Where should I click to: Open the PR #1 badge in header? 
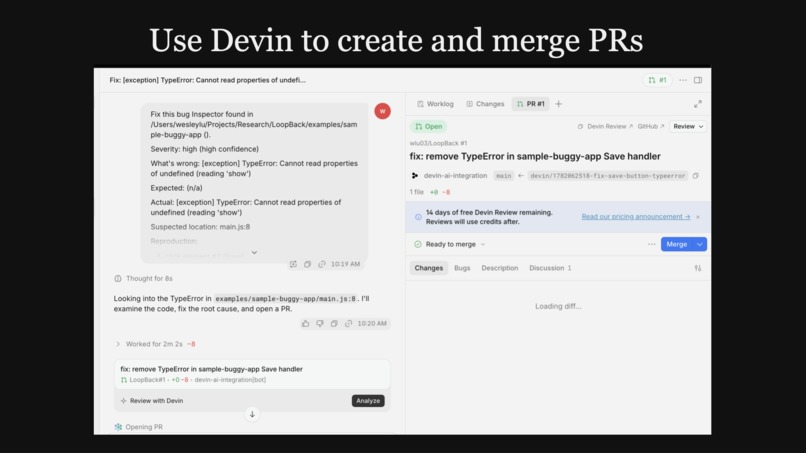[x=657, y=80]
